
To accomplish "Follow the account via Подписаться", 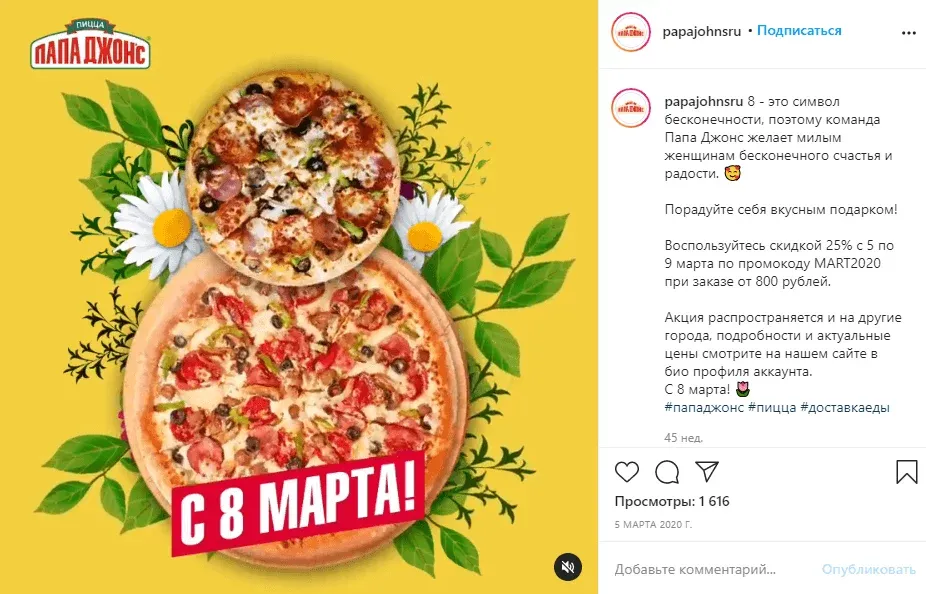I will (799, 31).
